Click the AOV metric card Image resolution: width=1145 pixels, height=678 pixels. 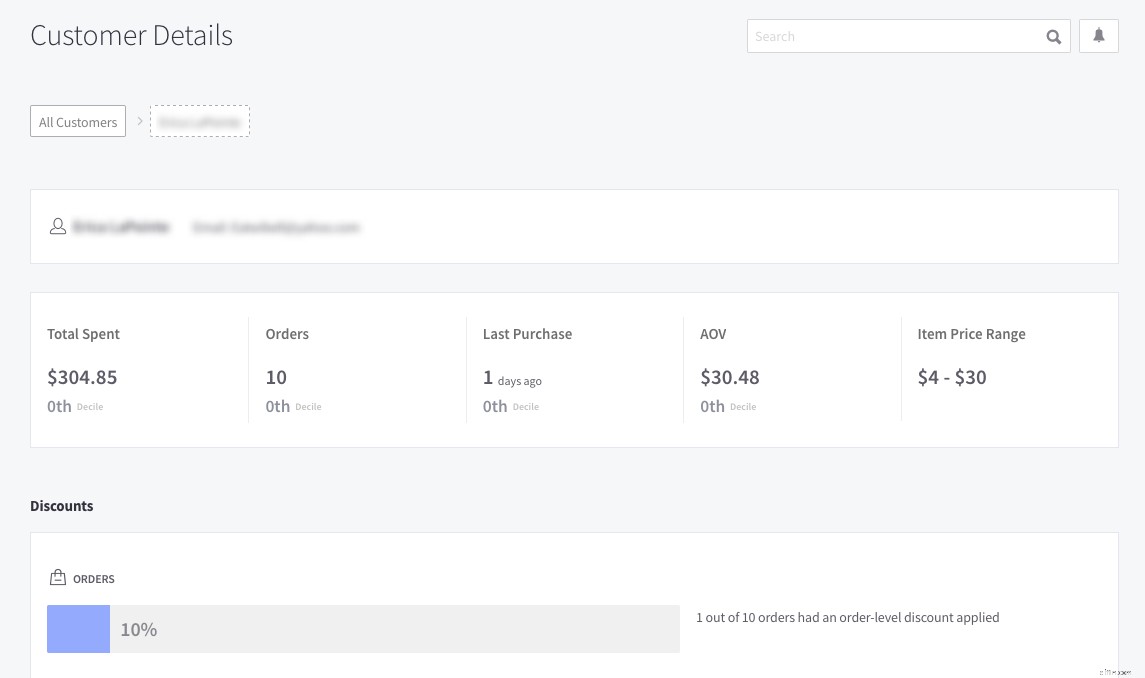[x=792, y=369]
